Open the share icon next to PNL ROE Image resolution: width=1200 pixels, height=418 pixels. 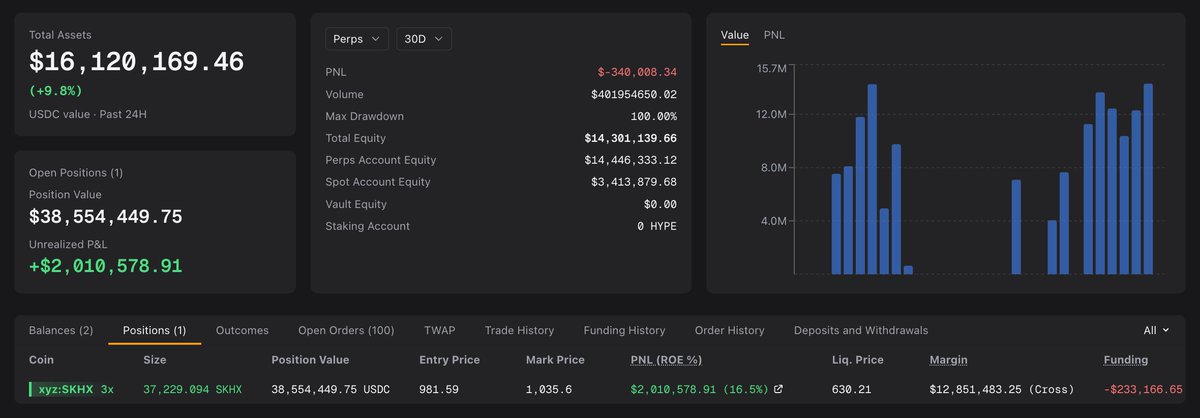pyautogui.click(x=779, y=389)
